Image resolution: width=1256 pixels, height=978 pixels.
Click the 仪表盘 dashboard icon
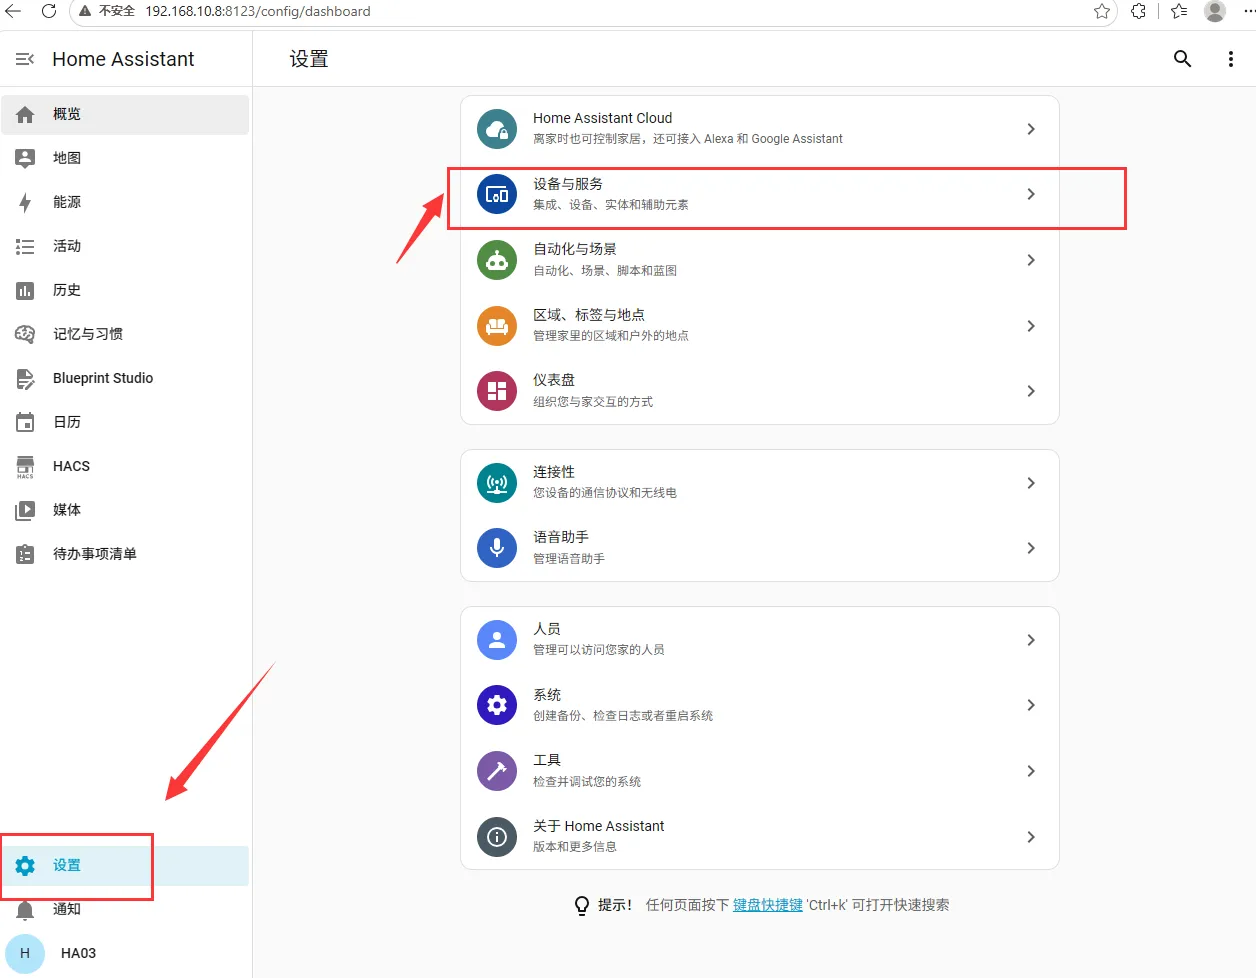pos(497,391)
